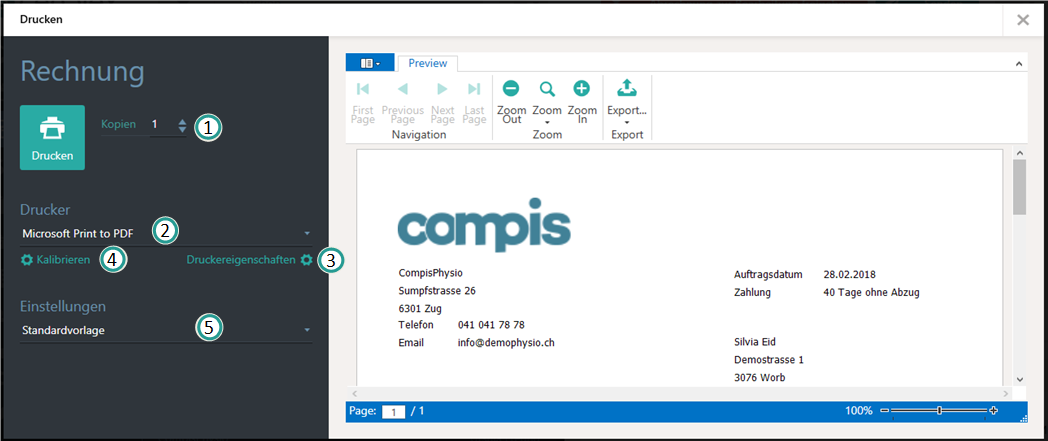Click the date 28.02.2018 in preview
The width and height of the screenshot is (1048, 441).
tap(849, 274)
